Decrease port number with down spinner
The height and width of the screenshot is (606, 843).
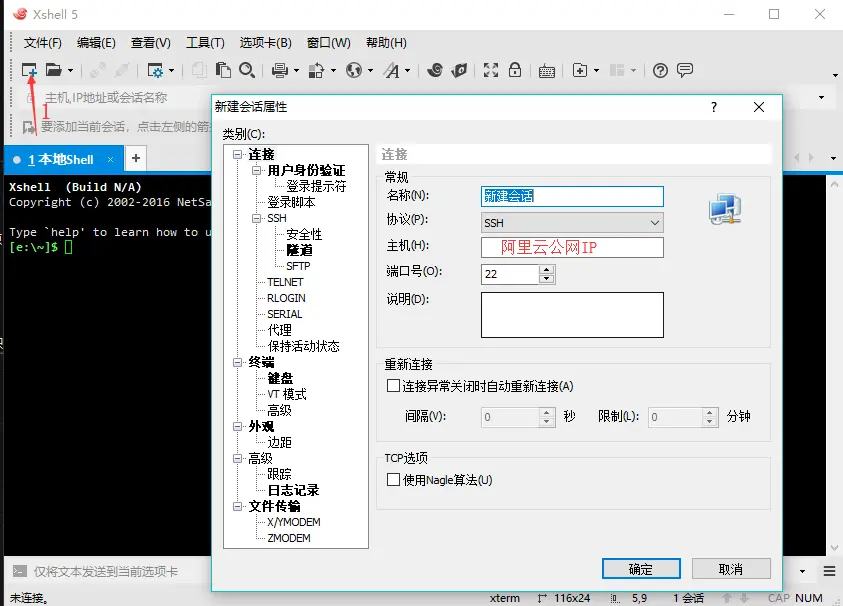coord(547,279)
